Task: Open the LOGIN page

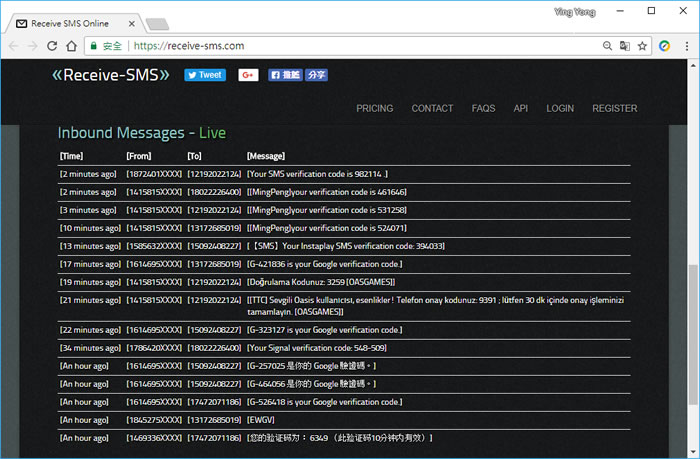Action: 560,108
